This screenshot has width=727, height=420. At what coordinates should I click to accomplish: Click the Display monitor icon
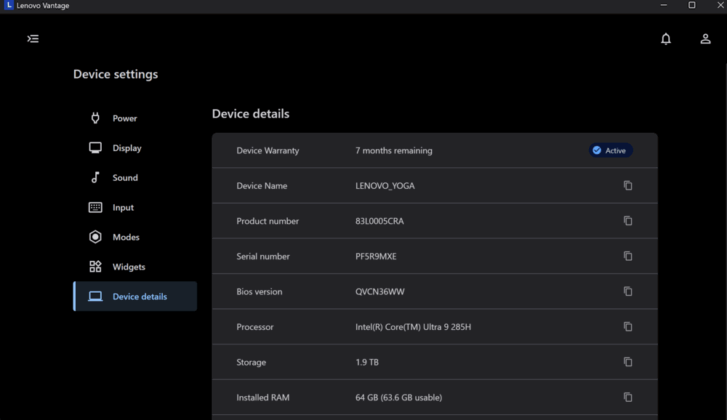point(95,148)
